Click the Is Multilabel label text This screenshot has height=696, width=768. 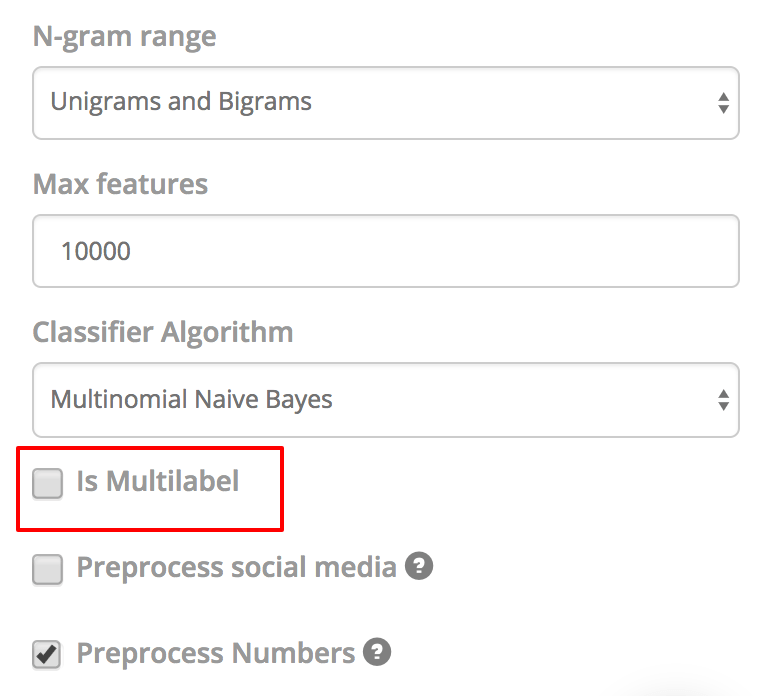[x=158, y=482]
